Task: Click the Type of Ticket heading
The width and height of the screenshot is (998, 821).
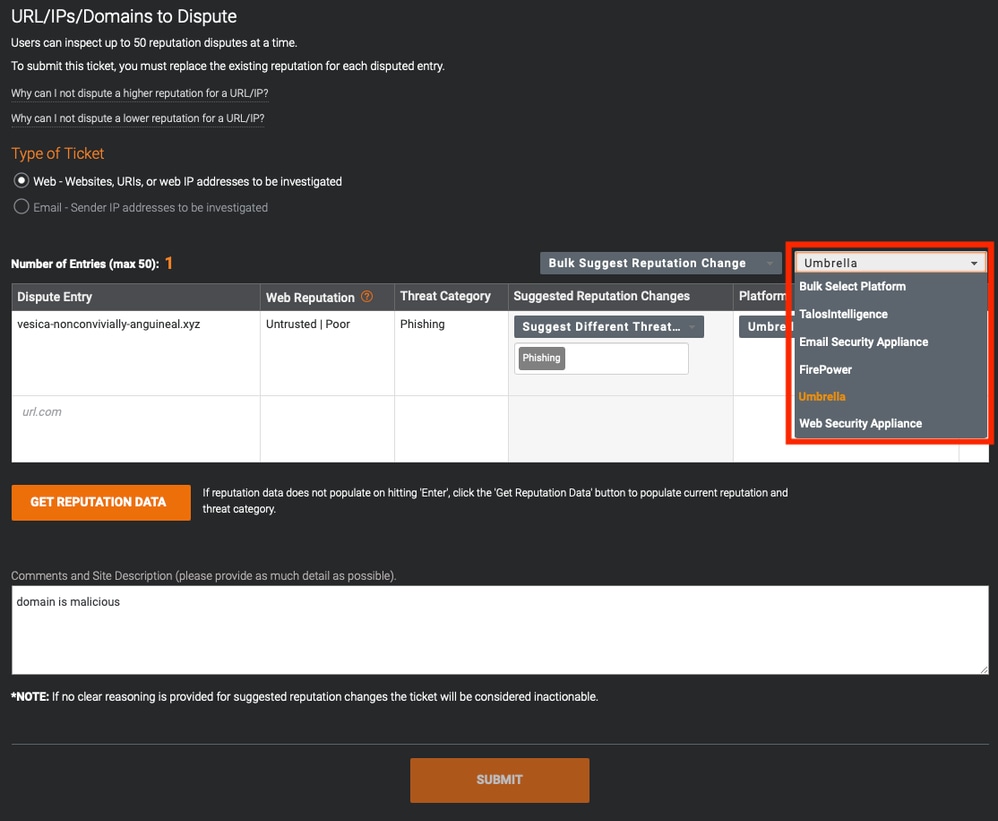Action: coord(57,153)
